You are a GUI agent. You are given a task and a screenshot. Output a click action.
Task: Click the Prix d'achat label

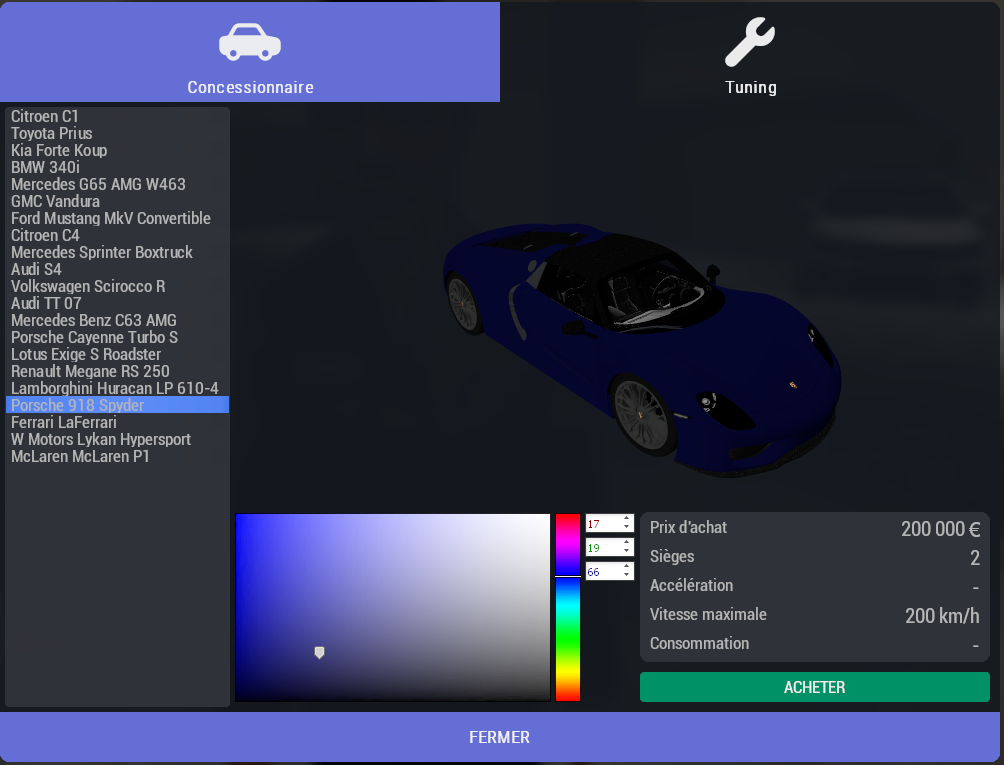click(688, 527)
